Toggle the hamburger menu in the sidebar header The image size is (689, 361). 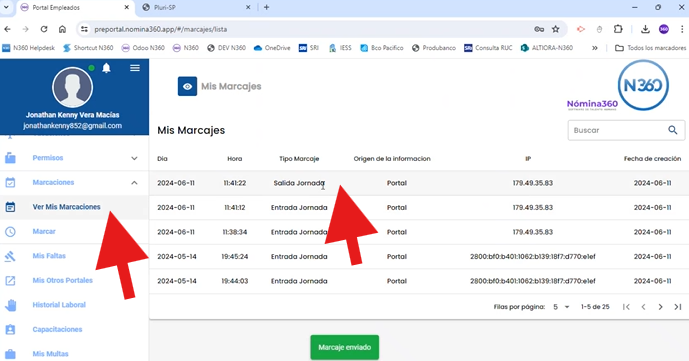click(x=135, y=68)
